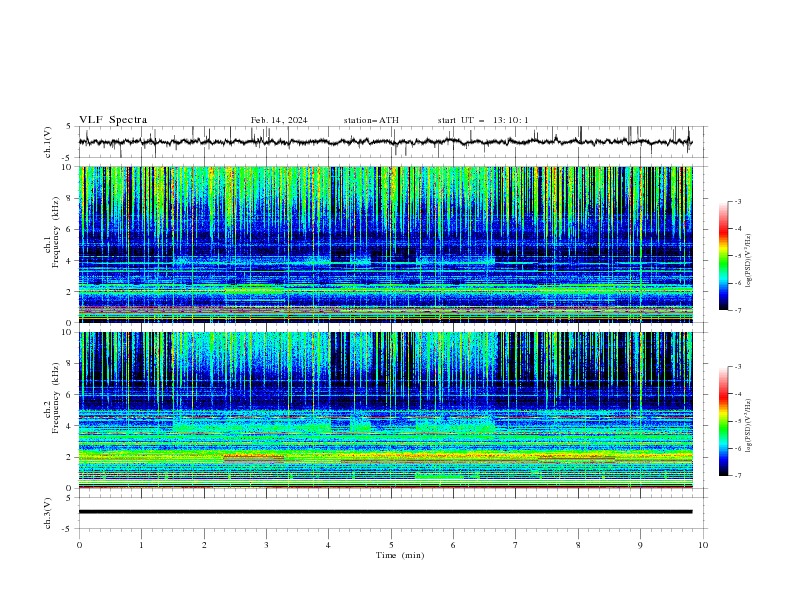Click the ch.3 flat black trace

(385, 512)
